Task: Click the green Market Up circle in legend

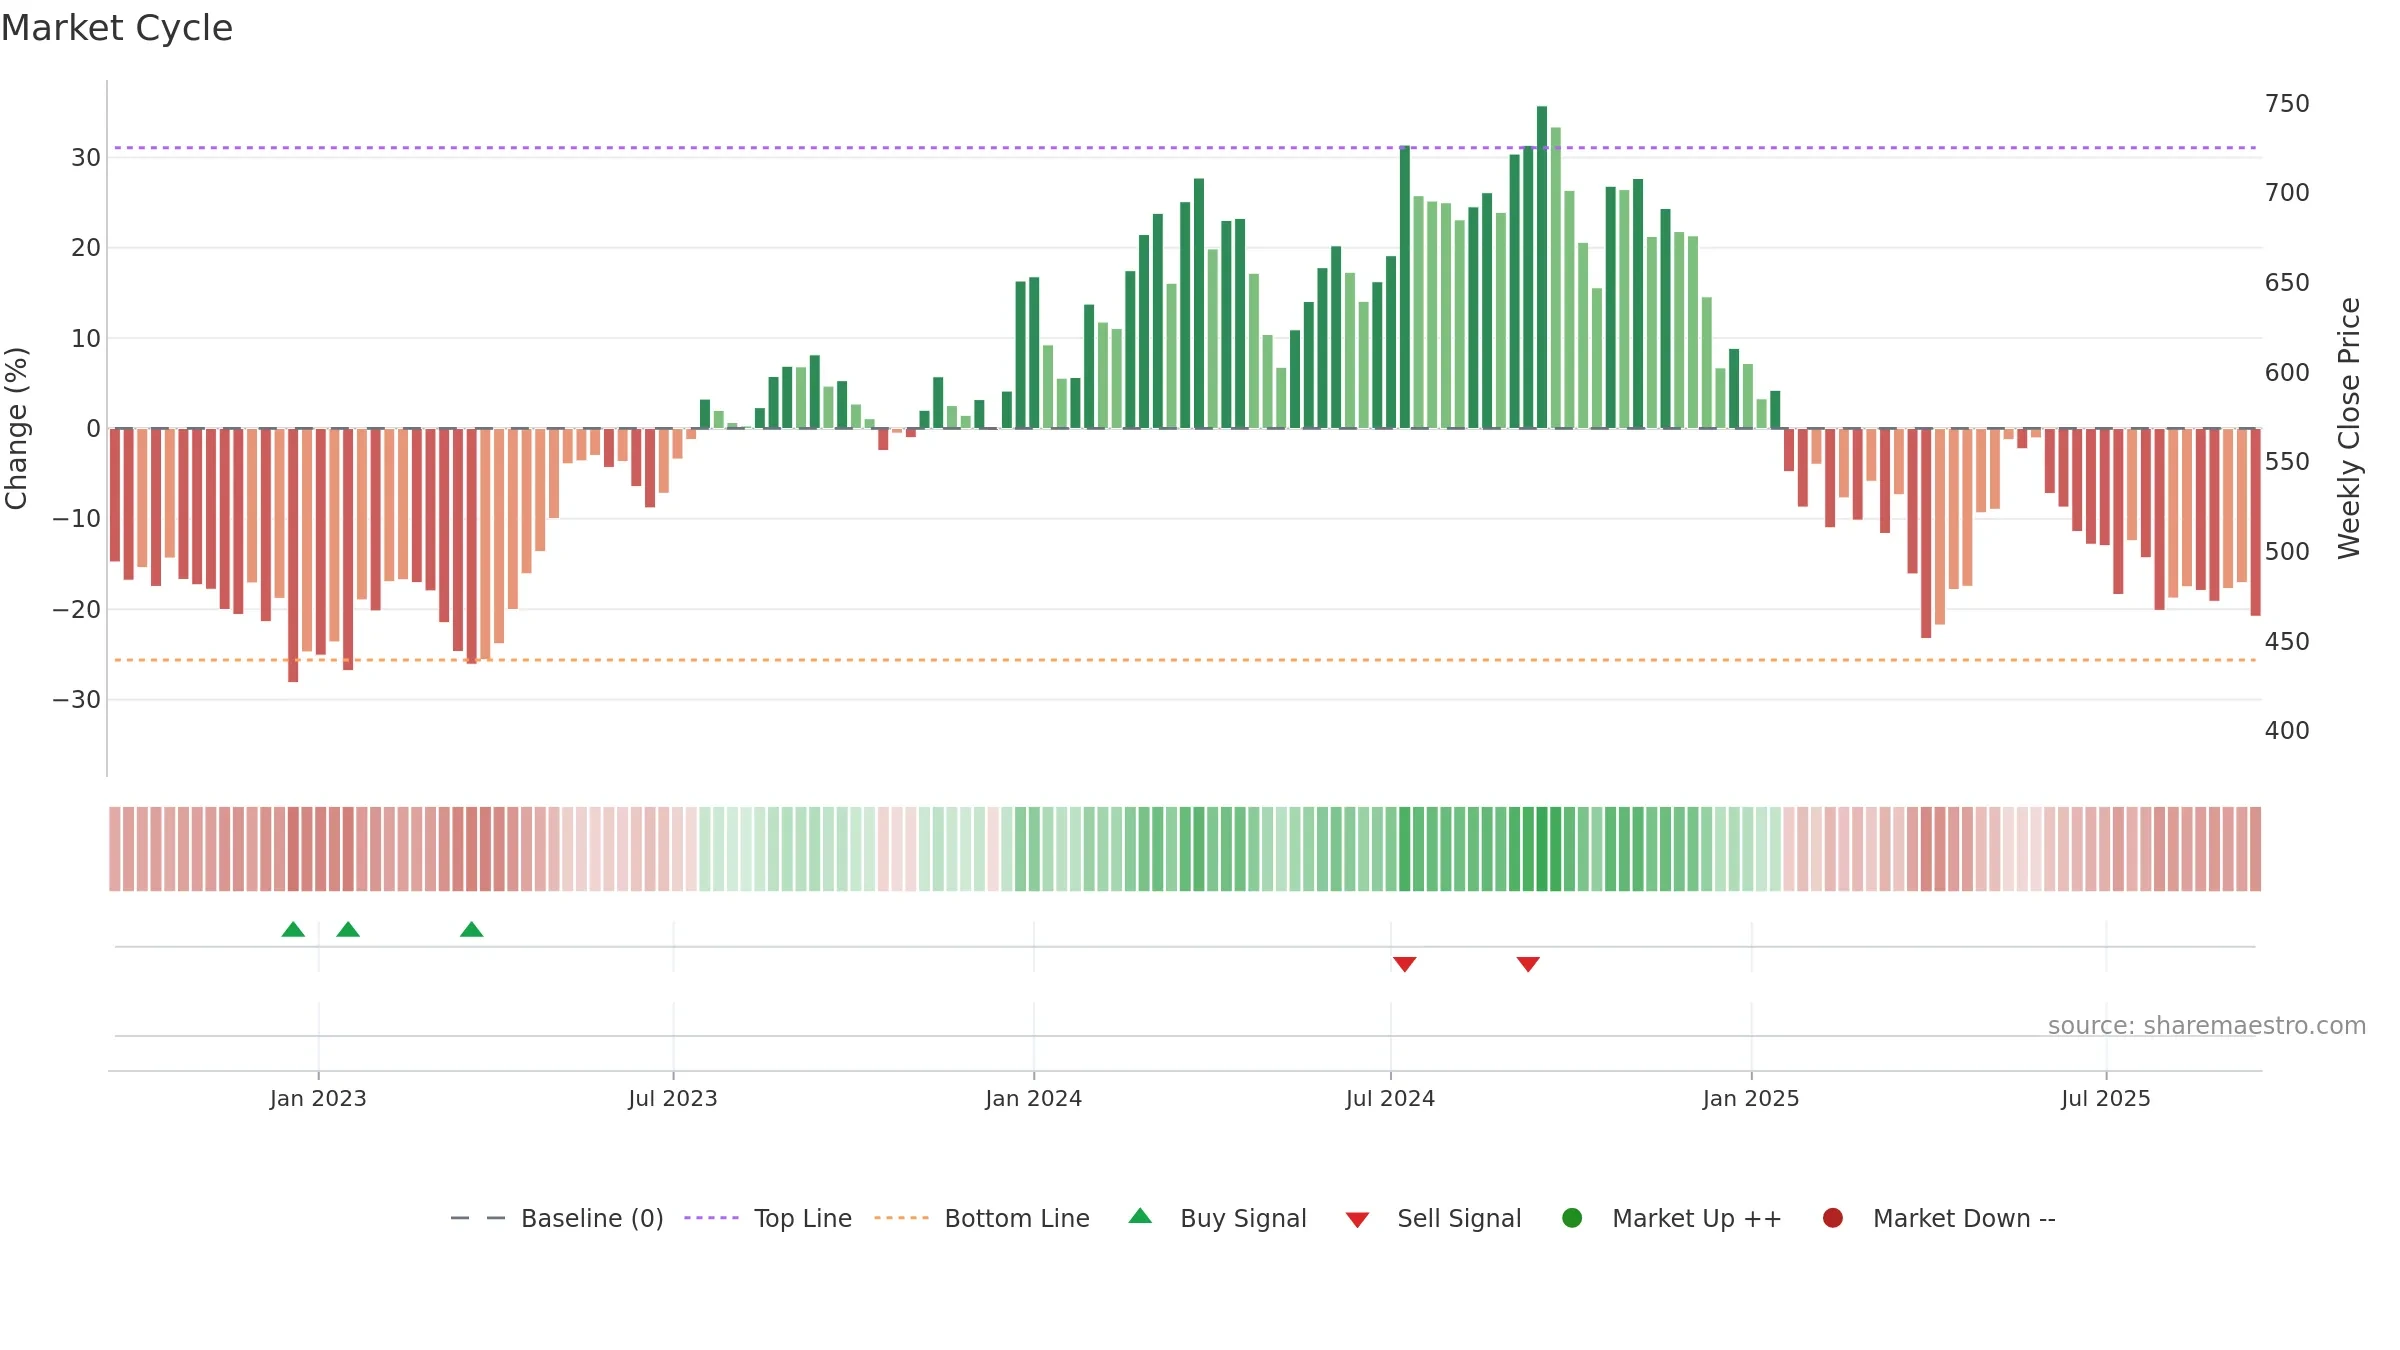Action: [x=1572, y=1218]
